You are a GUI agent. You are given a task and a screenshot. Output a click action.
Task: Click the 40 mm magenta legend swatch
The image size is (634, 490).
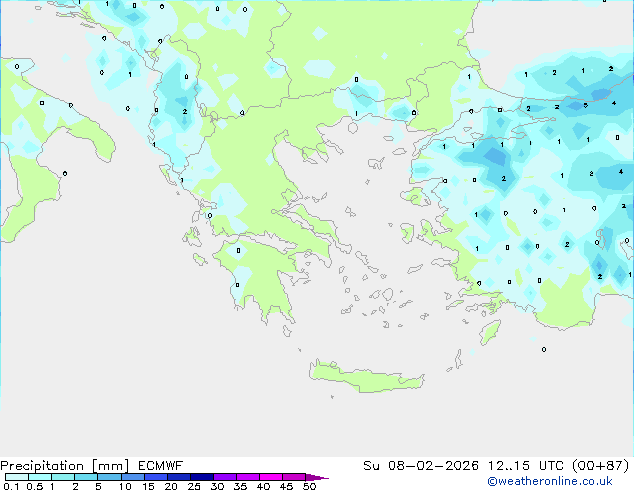271,477
